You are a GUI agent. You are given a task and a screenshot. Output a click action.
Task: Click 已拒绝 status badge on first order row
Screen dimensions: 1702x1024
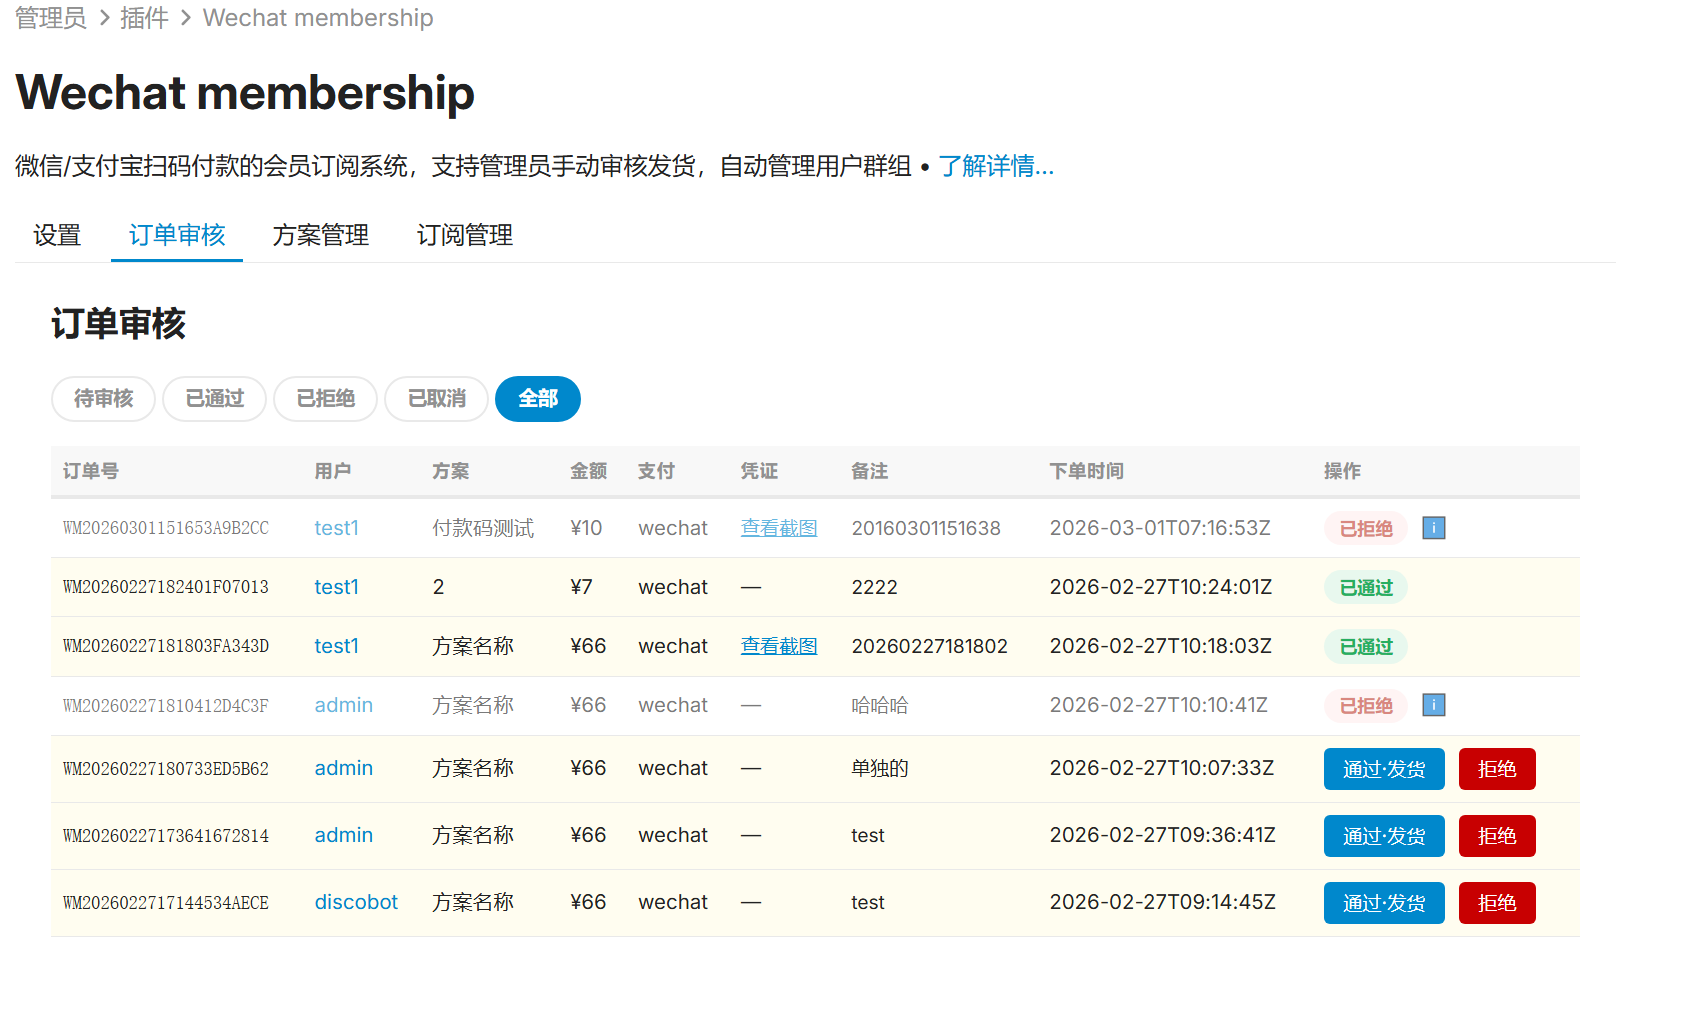[1366, 528]
